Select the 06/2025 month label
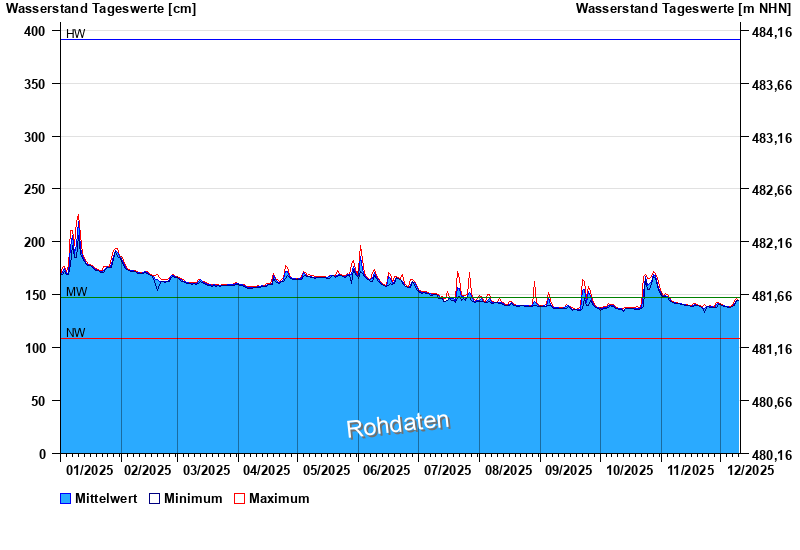800x550 pixels. pyautogui.click(x=387, y=469)
